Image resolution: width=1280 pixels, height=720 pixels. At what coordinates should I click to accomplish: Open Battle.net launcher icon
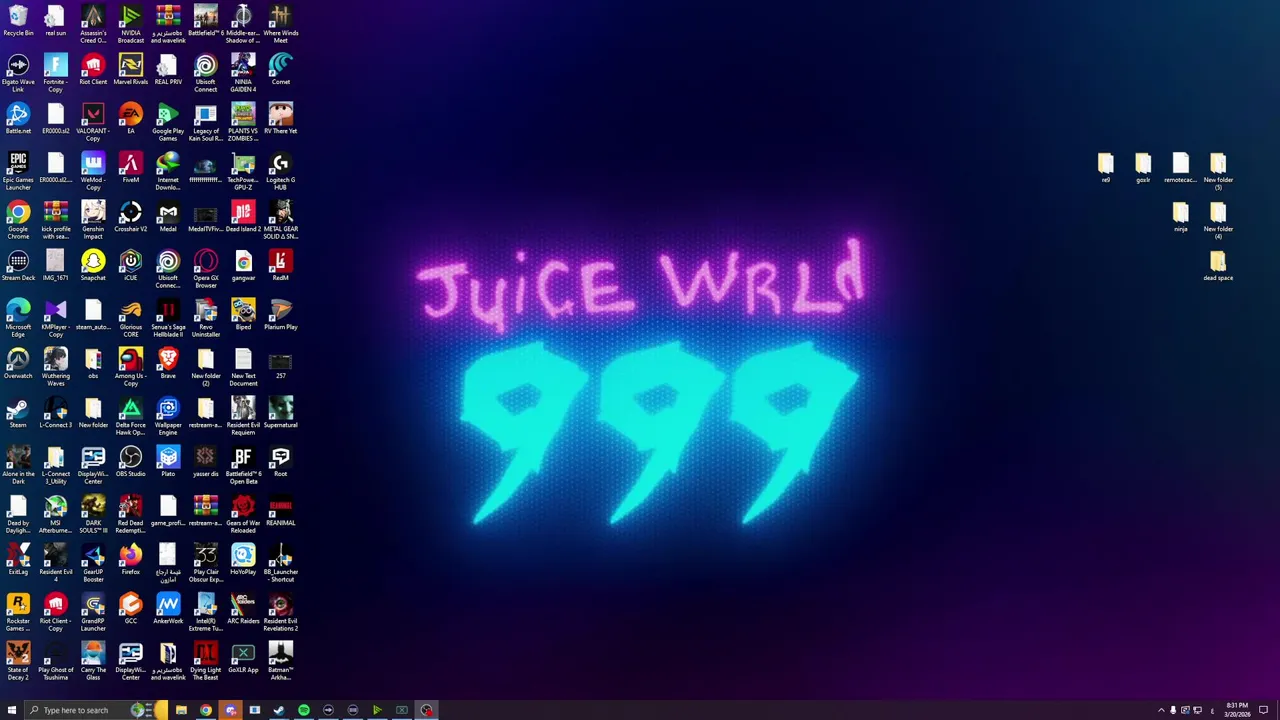click(x=18, y=119)
